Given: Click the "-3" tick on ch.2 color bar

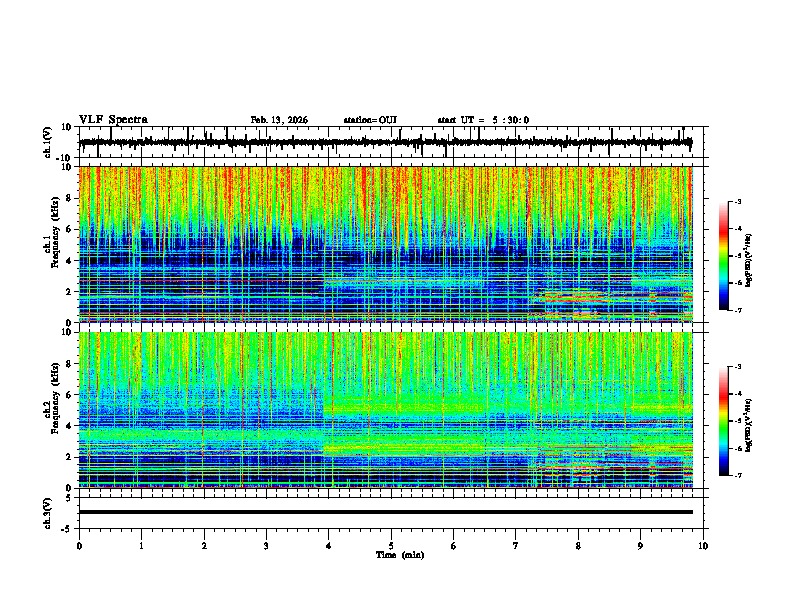Looking at the screenshot, I should tap(738, 367).
